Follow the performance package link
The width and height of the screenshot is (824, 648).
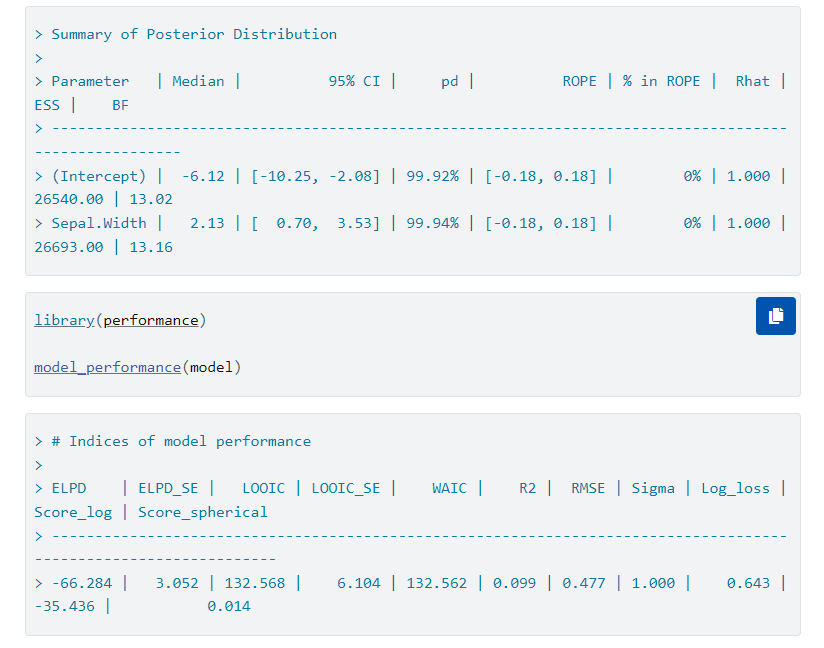(154, 320)
